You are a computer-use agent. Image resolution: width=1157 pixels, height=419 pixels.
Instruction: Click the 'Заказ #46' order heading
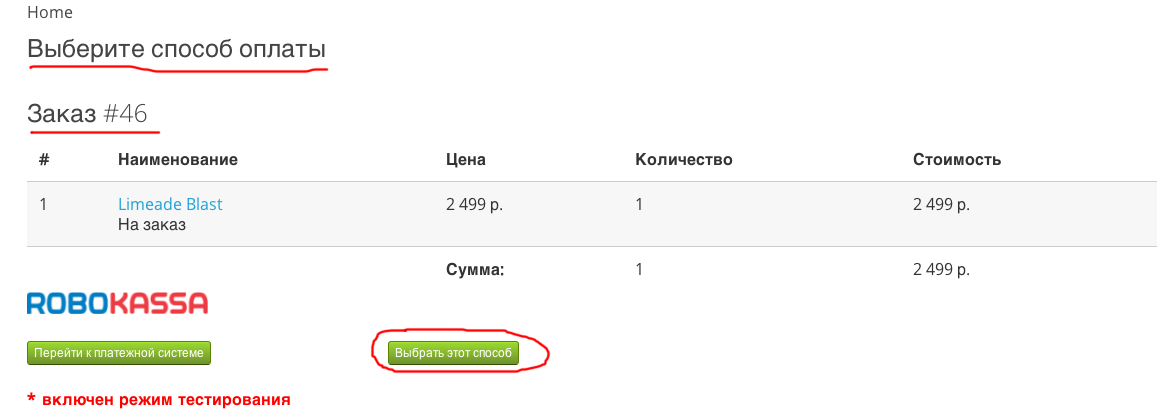pyautogui.click(x=88, y=114)
